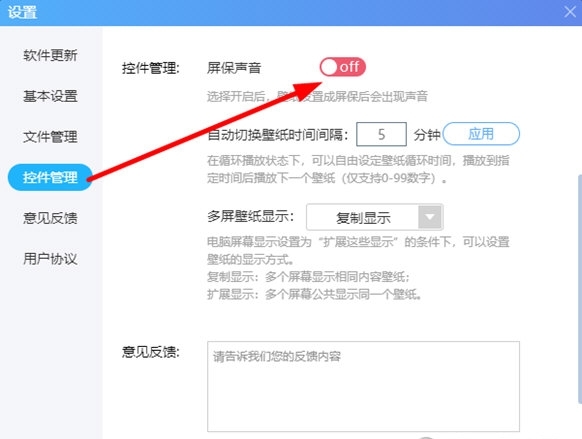Close the 设置 window
582x439 pixels.
click(x=570, y=12)
